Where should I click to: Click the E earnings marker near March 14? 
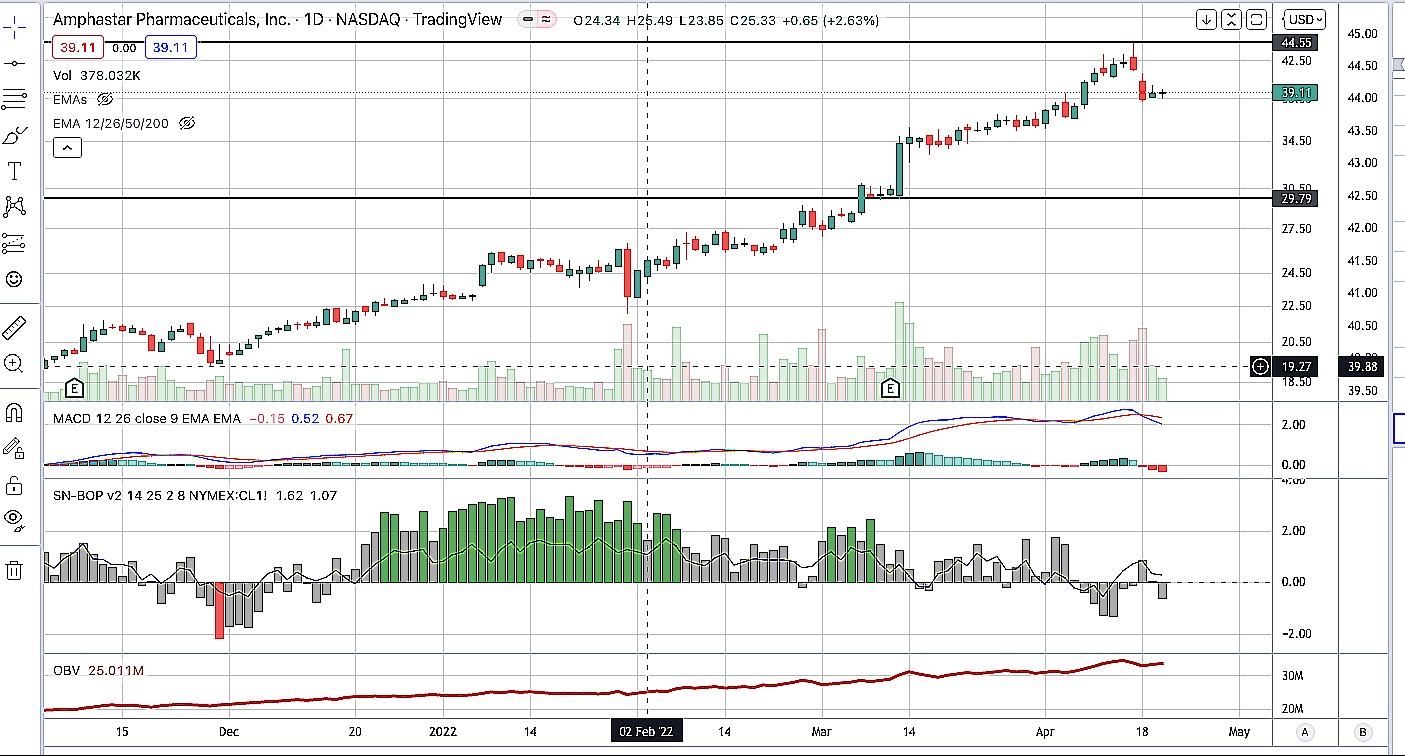tap(890, 387)
